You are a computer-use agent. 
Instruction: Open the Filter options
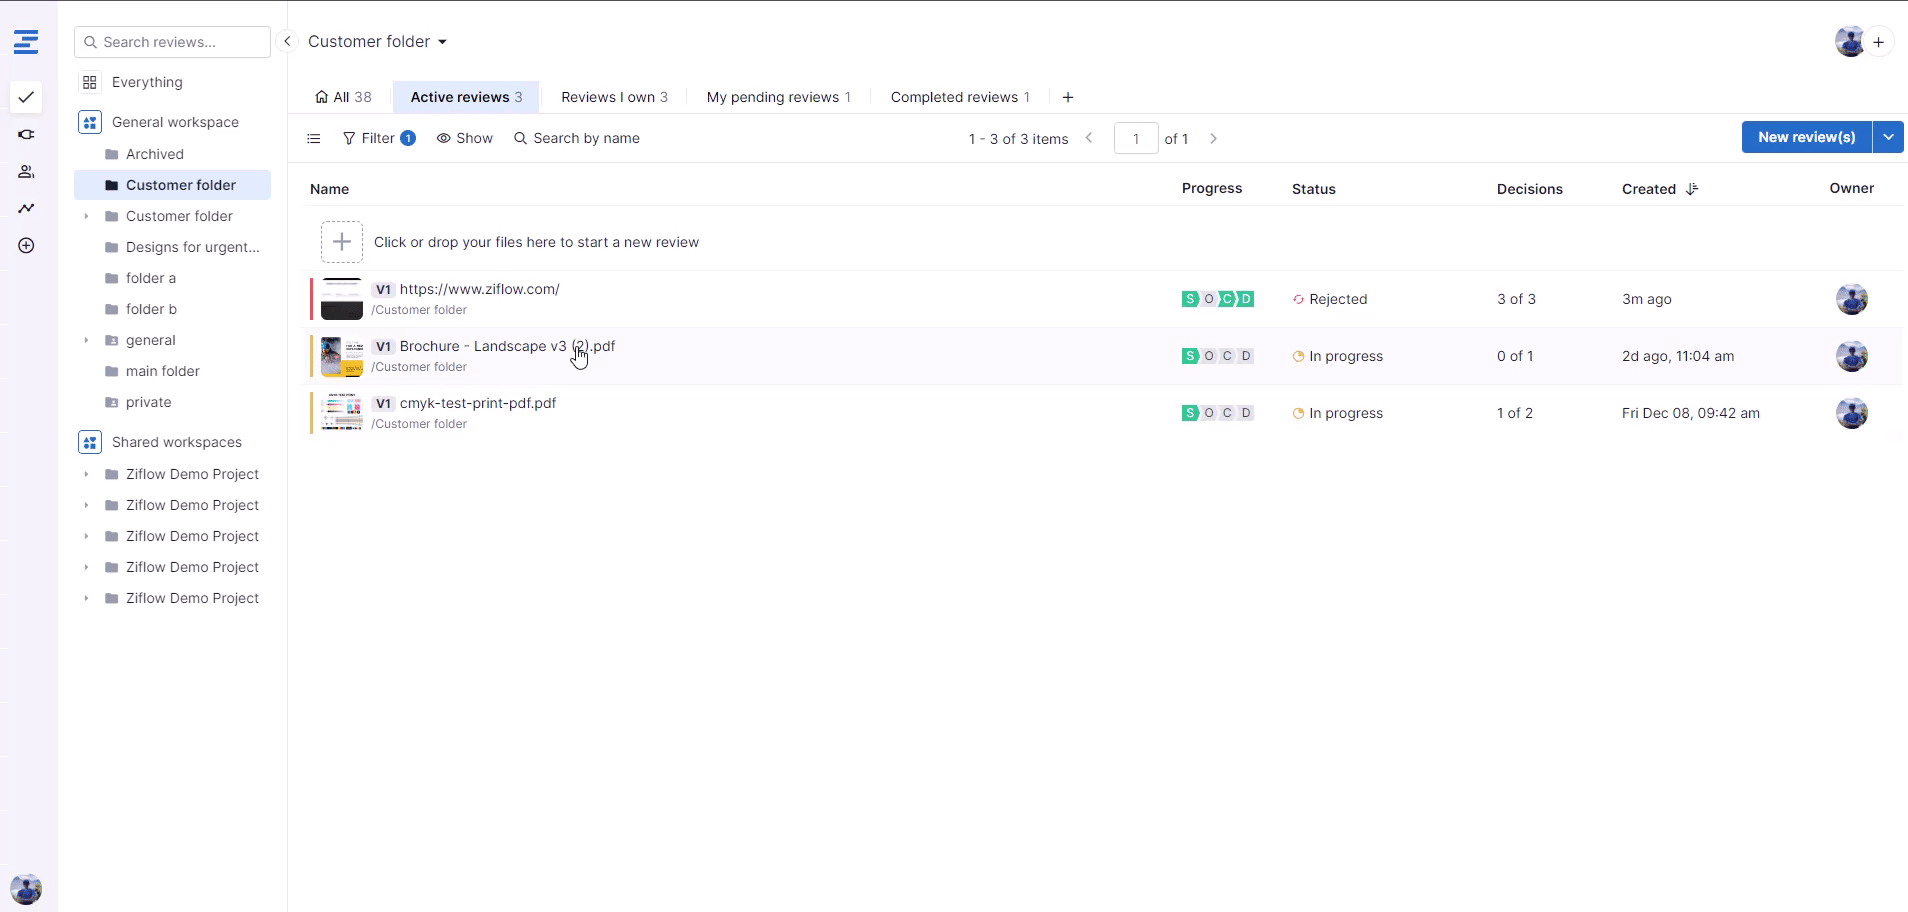378,139
